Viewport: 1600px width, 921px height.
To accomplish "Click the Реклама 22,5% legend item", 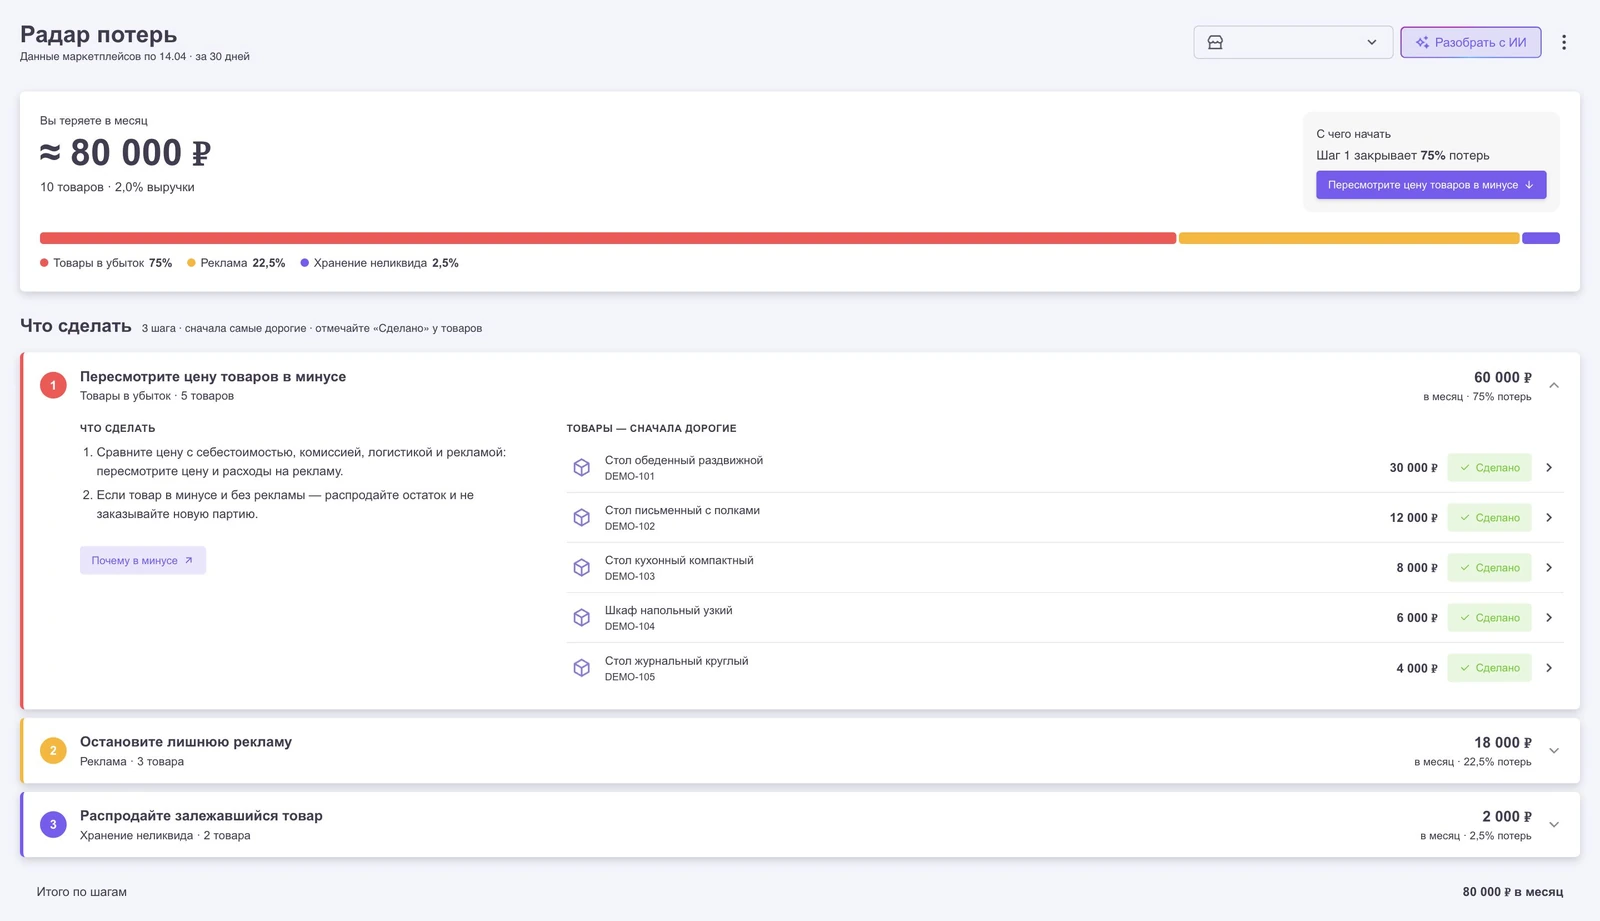I will point(236,263).
